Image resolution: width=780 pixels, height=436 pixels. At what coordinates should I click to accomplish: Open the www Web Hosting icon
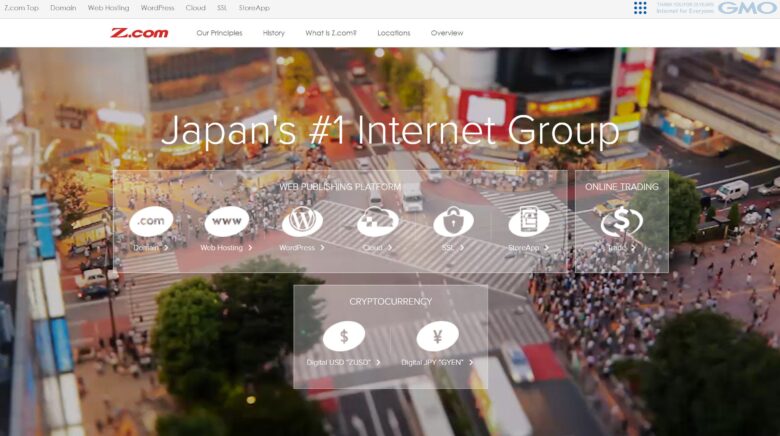227,221
